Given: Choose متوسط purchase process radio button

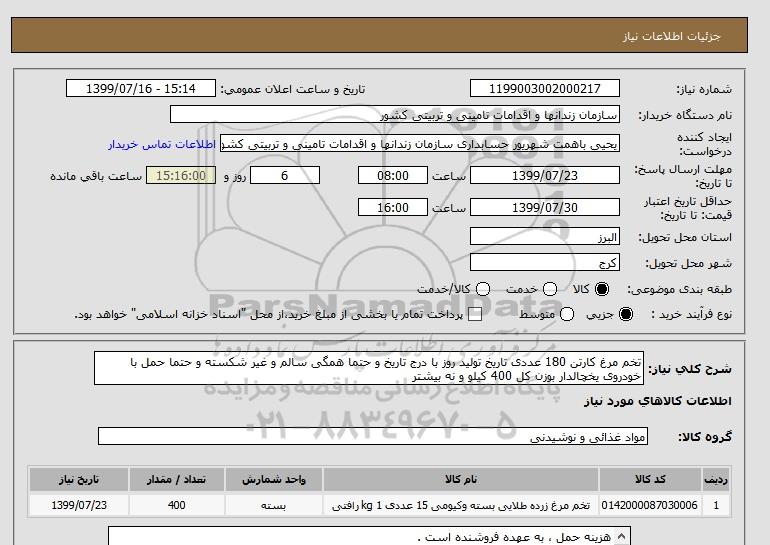Looking at the screenshot, I should 567,314.
